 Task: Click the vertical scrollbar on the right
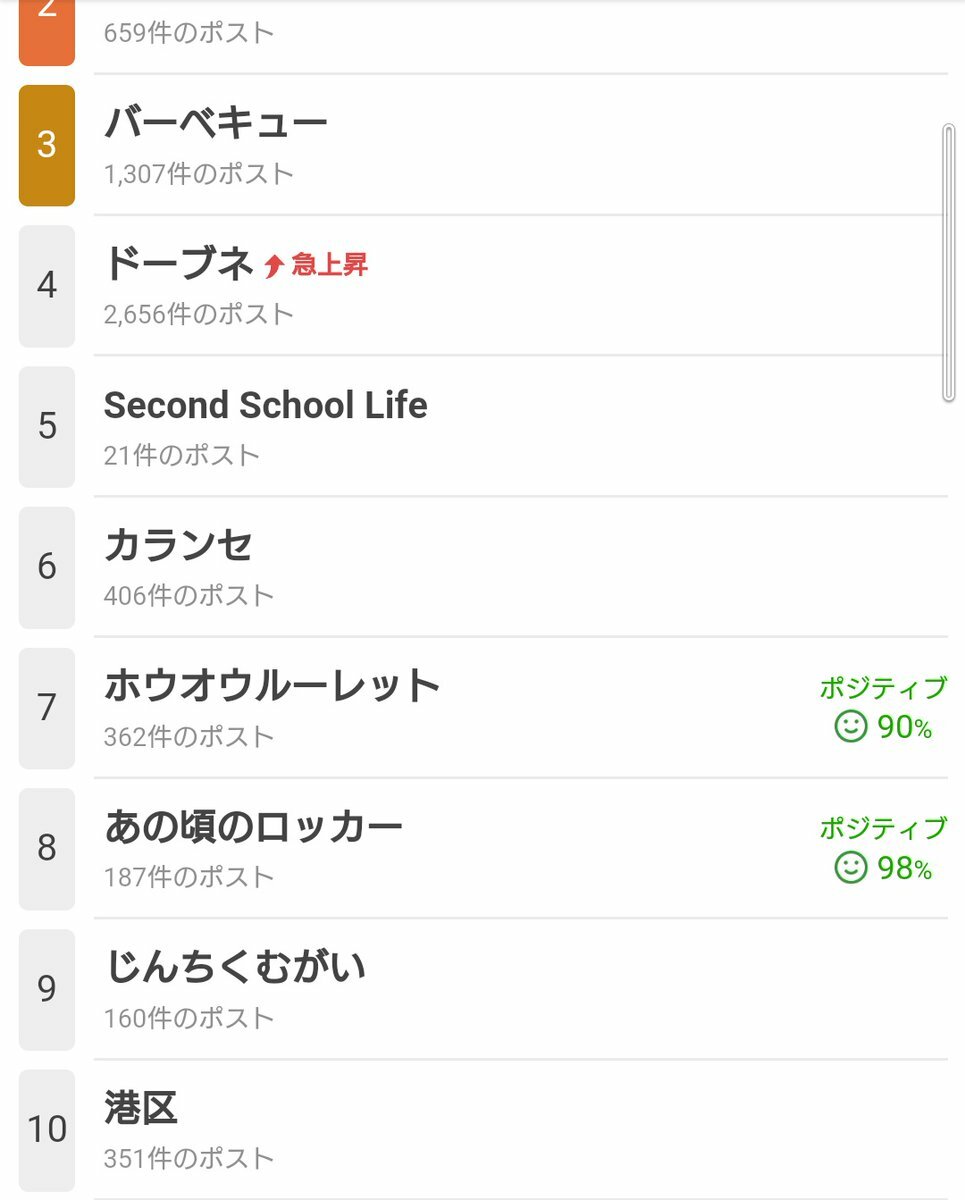[x=949, y=263]
